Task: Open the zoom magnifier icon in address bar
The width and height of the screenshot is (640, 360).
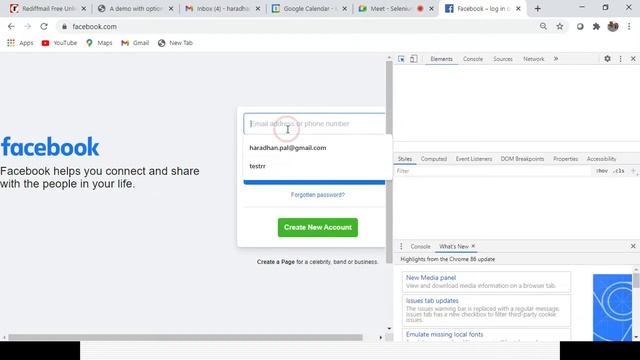Action: coord(543,26)
